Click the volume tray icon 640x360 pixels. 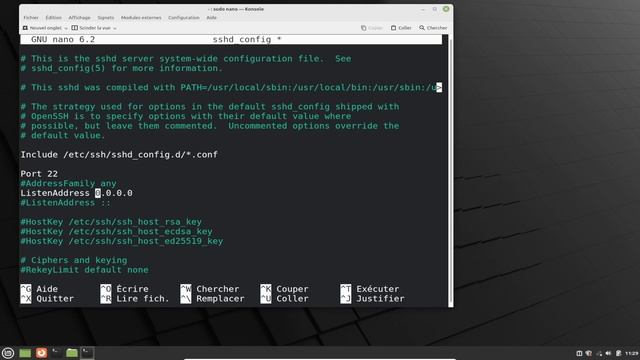click(x=608, y=353)
